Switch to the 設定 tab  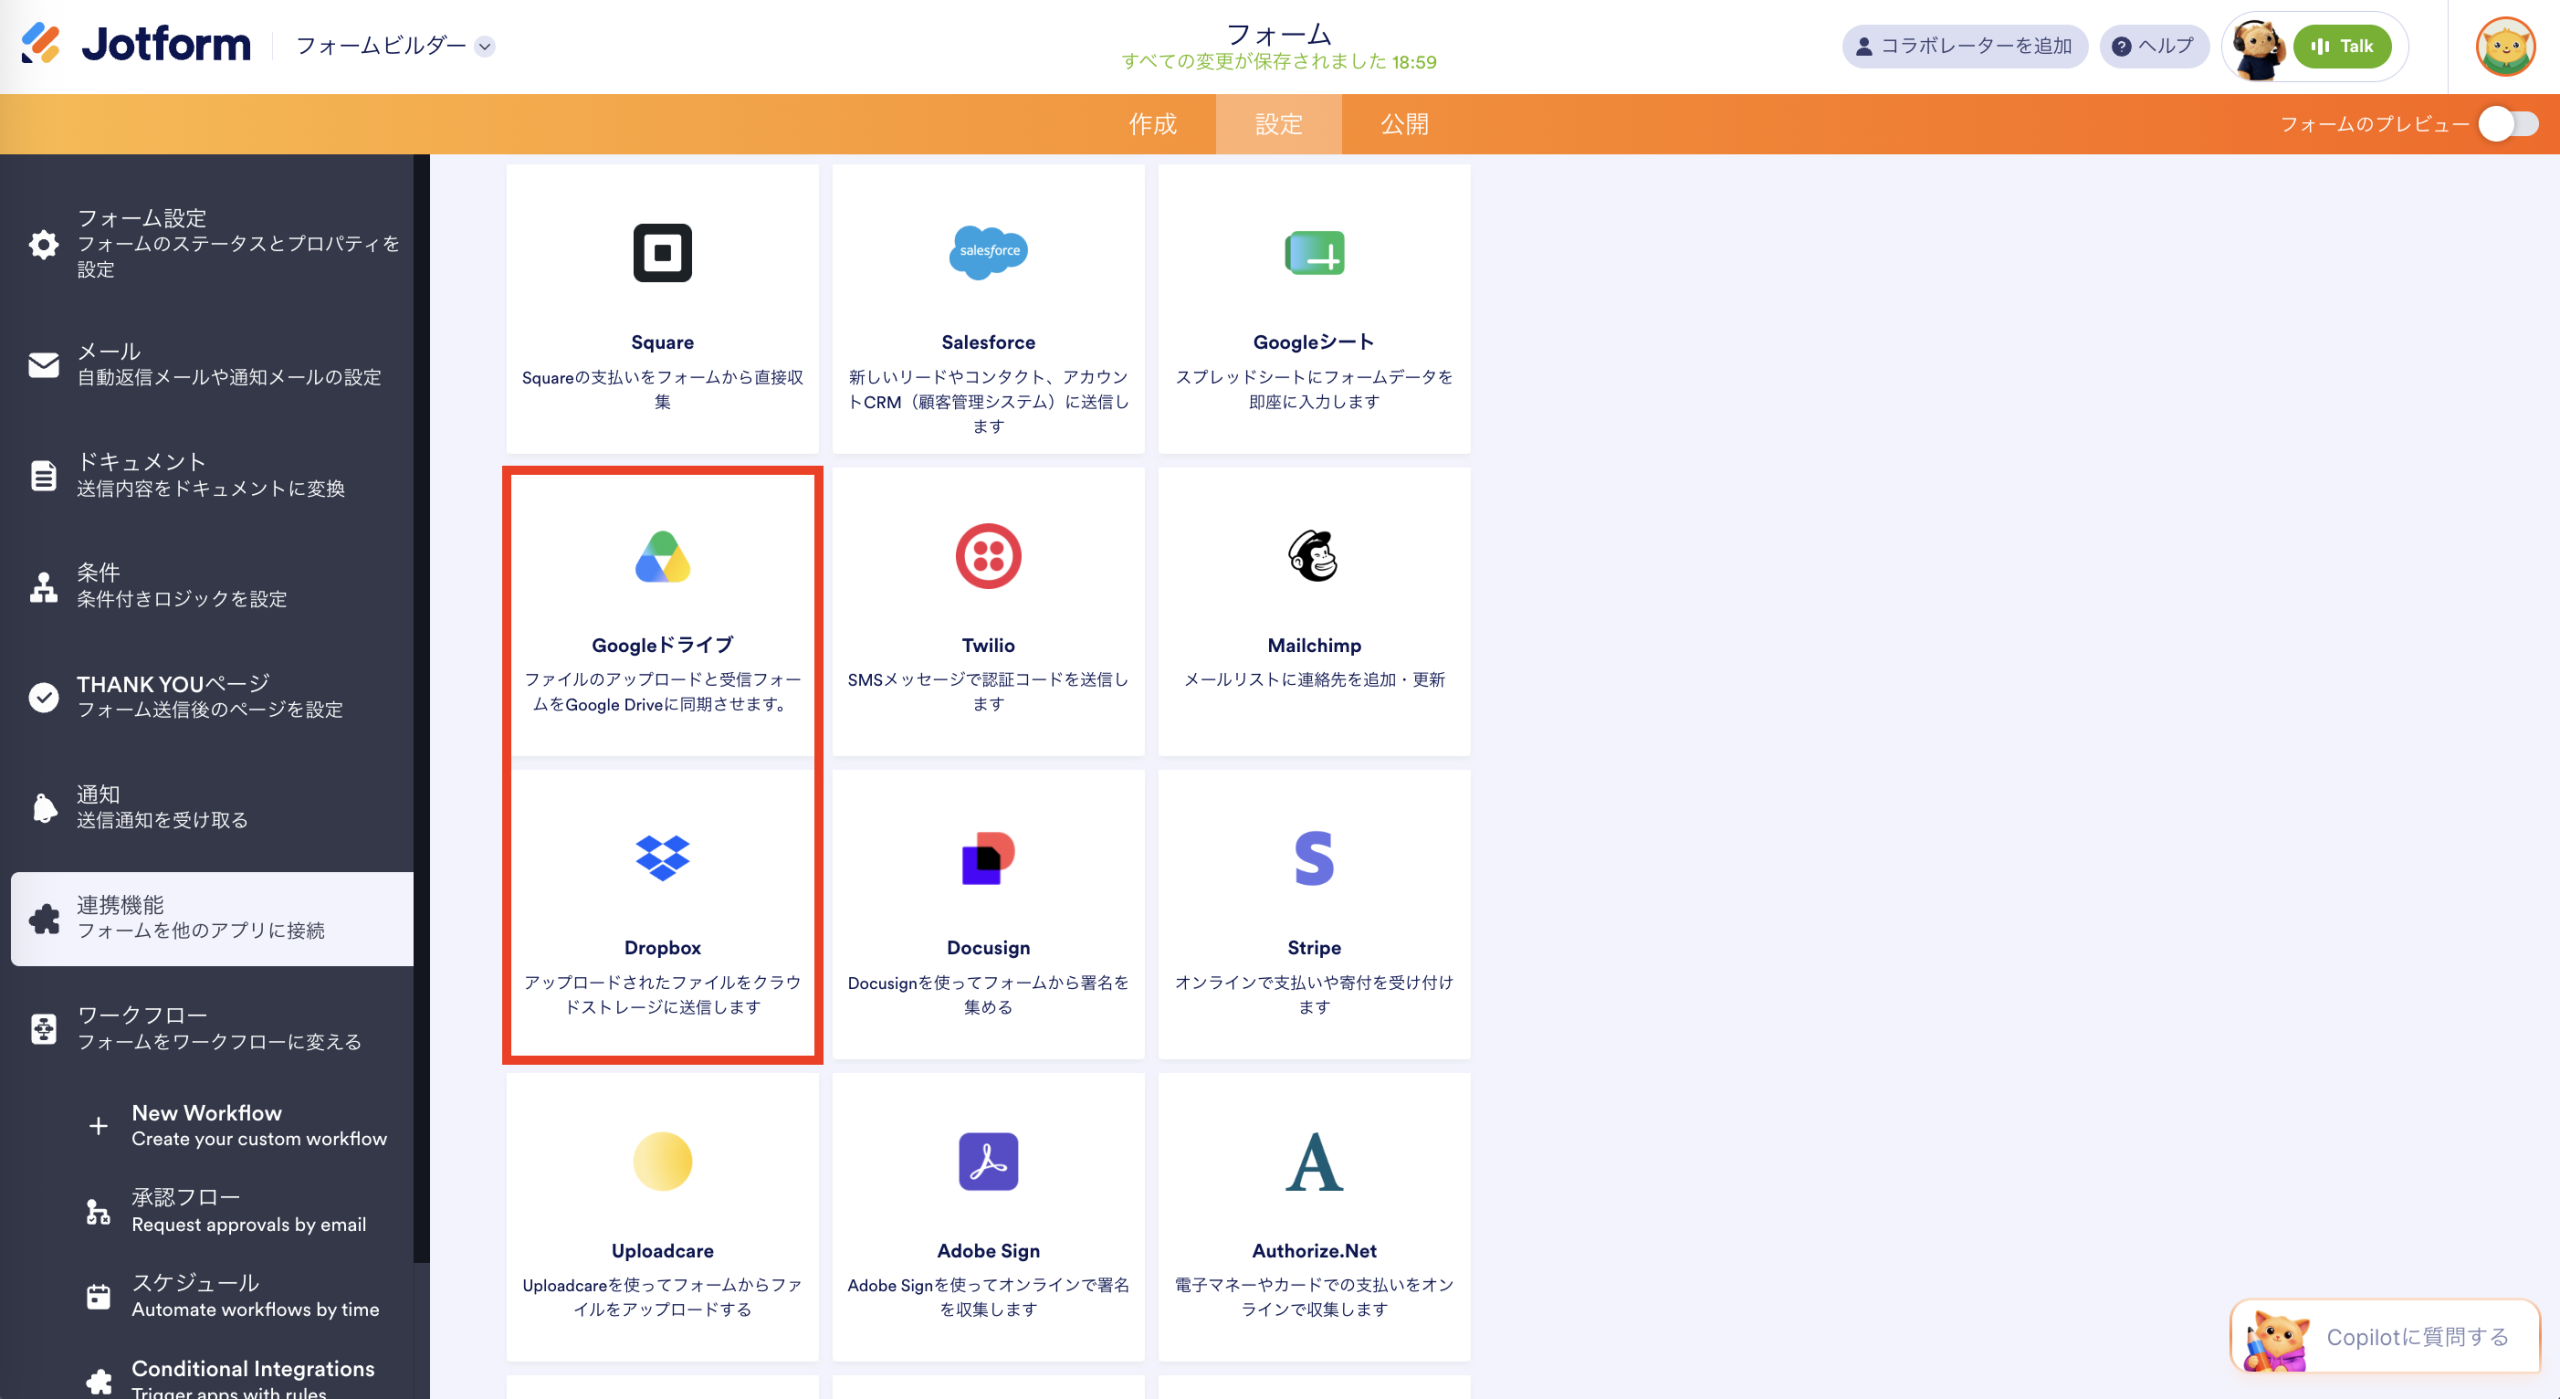(1279, 124)
